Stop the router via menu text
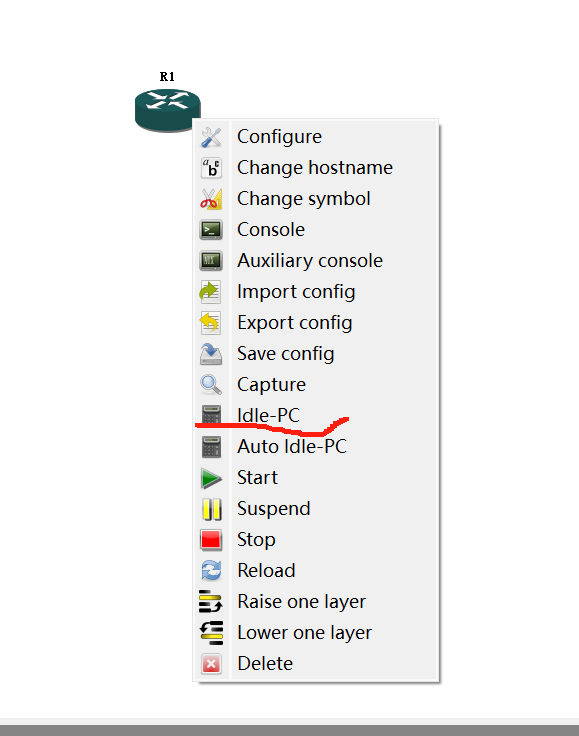Image resolution: width=579 pixels, height=736 pixels. [256, 540]
